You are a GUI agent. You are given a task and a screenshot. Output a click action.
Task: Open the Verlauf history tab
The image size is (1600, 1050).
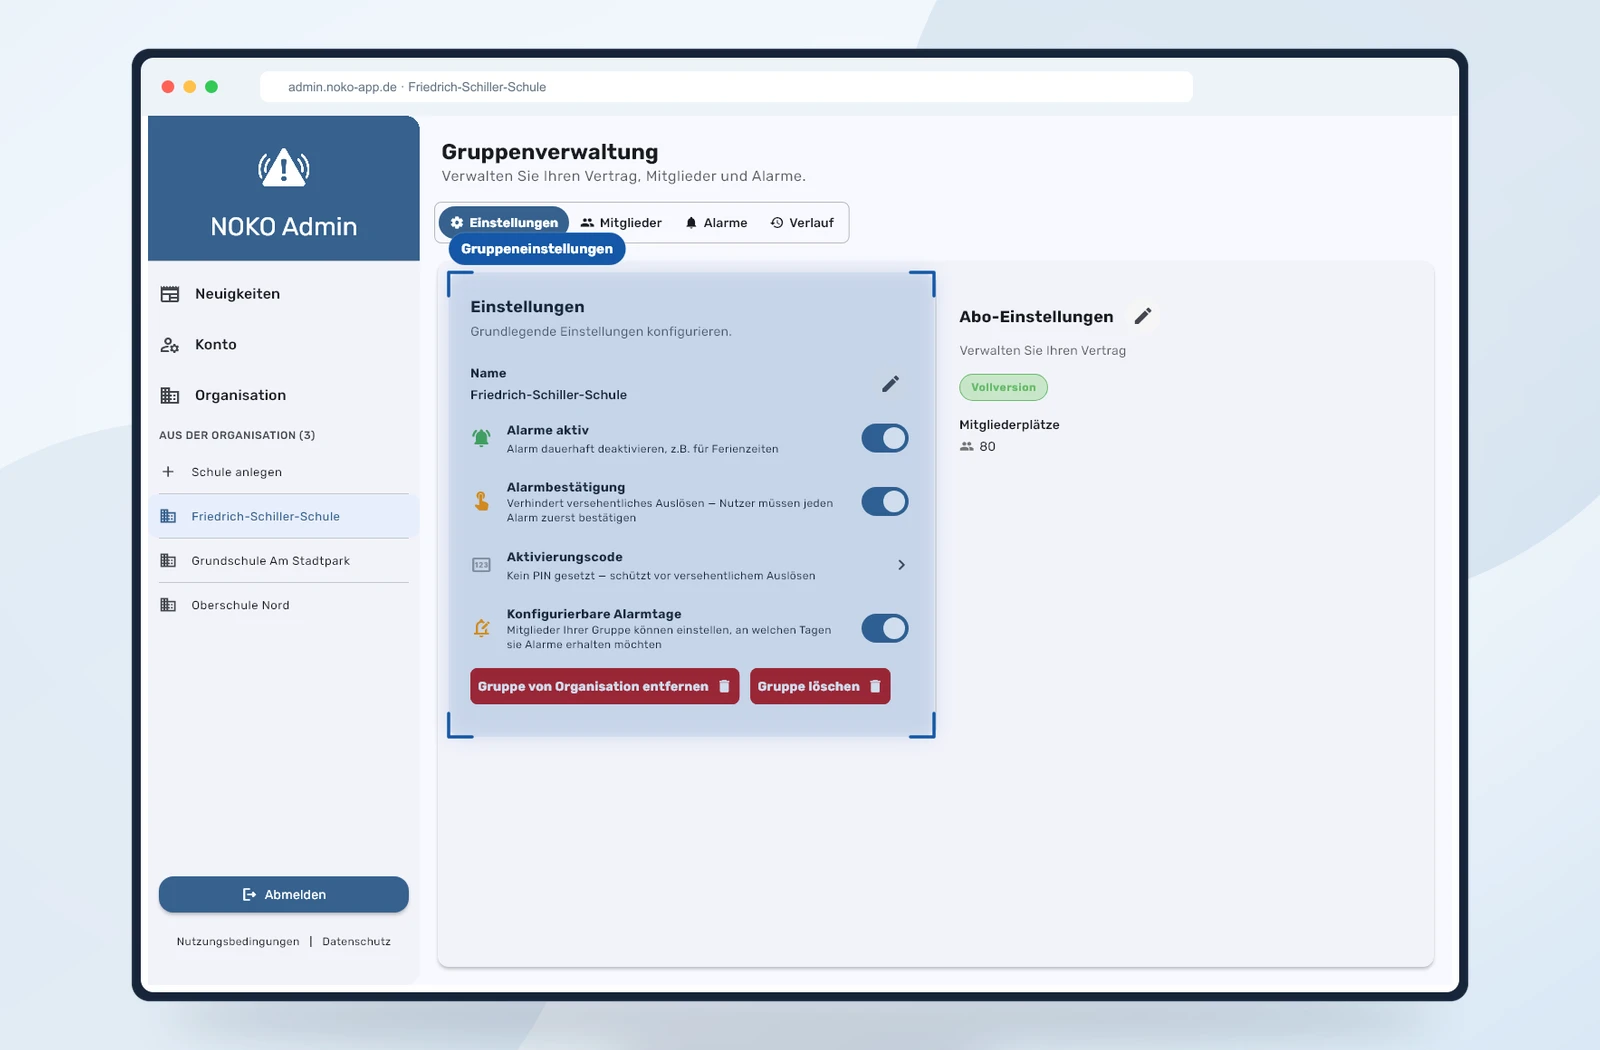tap(802, 223)
